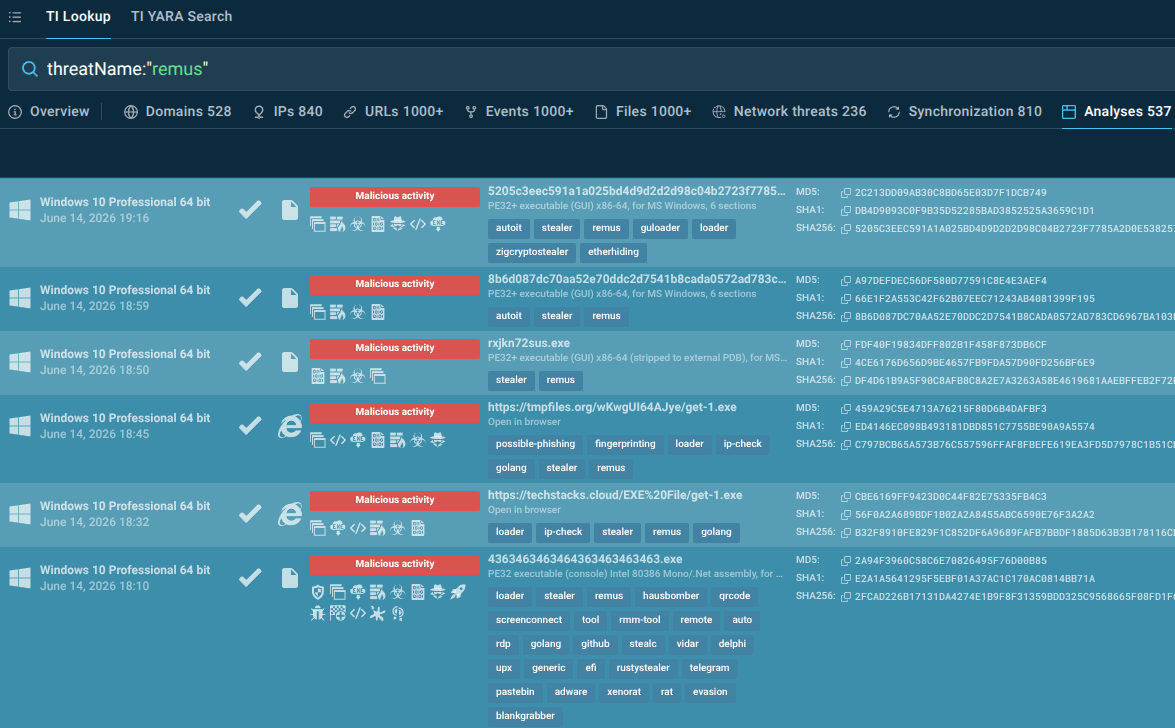Copy MD5 hash 459A29C5E4713A76215F80D6B4DAFBF3
This screenshot has width=1175, height=728.
click(x=845, y=409)
